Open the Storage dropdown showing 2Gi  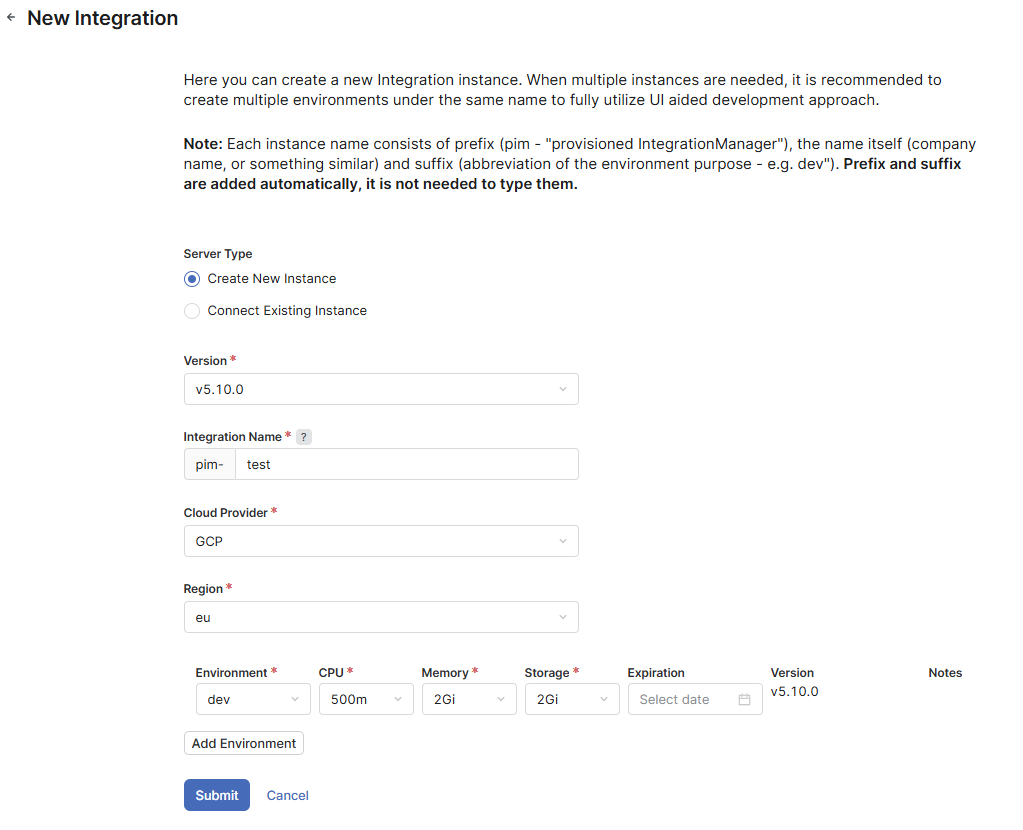(x=571, y=700)
